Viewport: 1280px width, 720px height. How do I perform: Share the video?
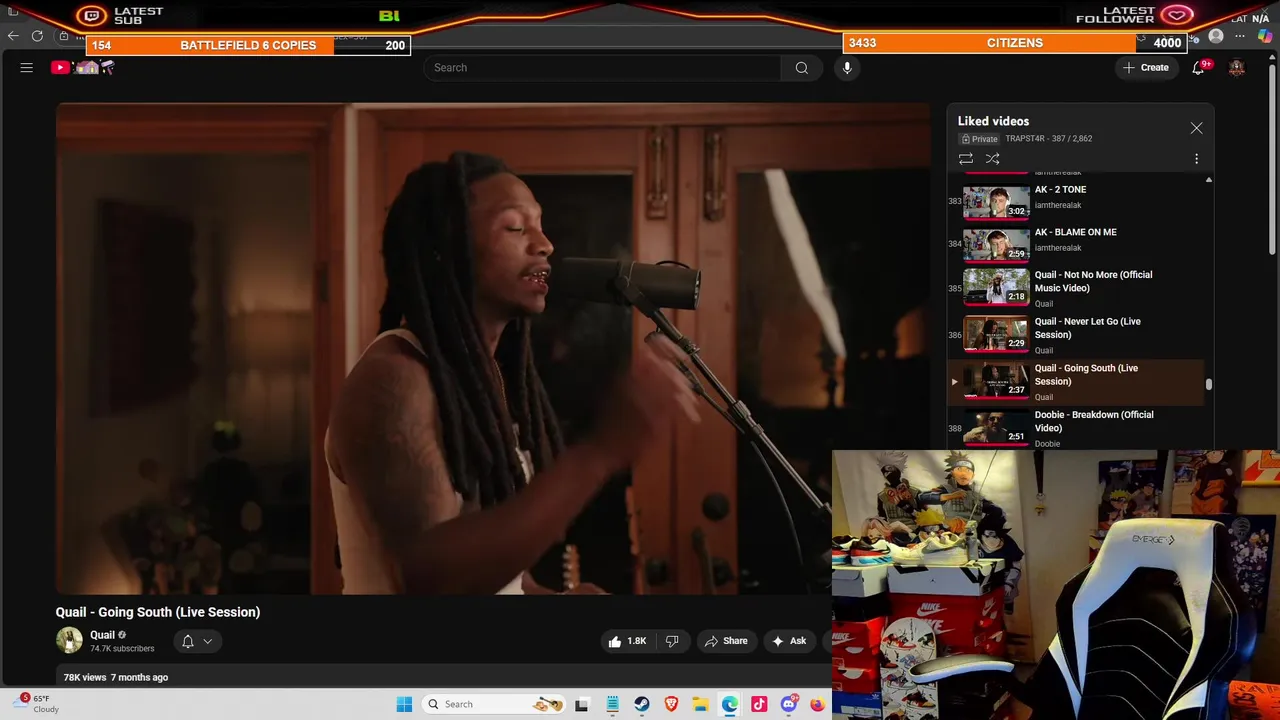726,641
